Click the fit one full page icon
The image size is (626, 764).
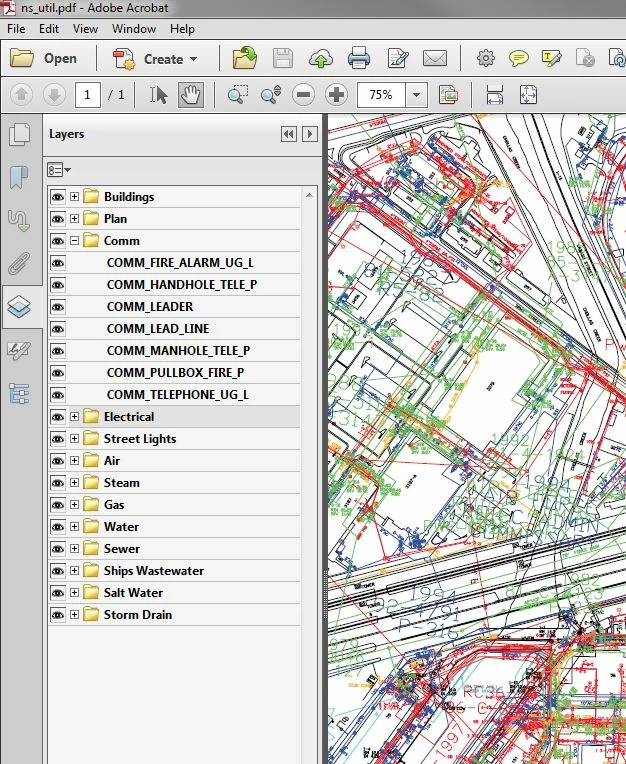tap(528, 95)
